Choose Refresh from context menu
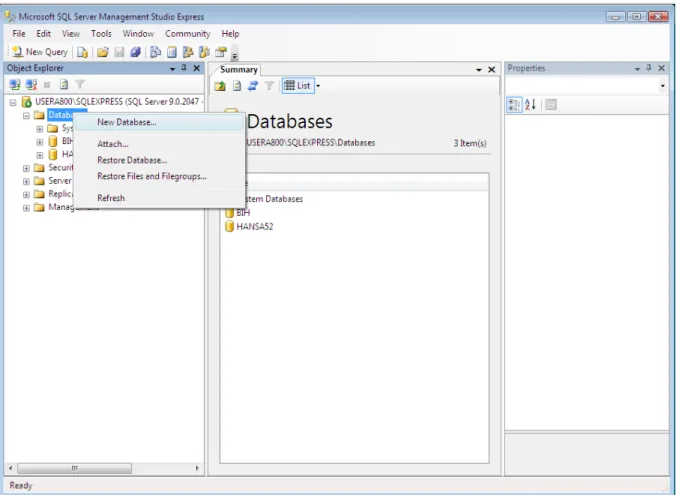The width and height of the screenshot is (676, 495). tap(160, 198)
